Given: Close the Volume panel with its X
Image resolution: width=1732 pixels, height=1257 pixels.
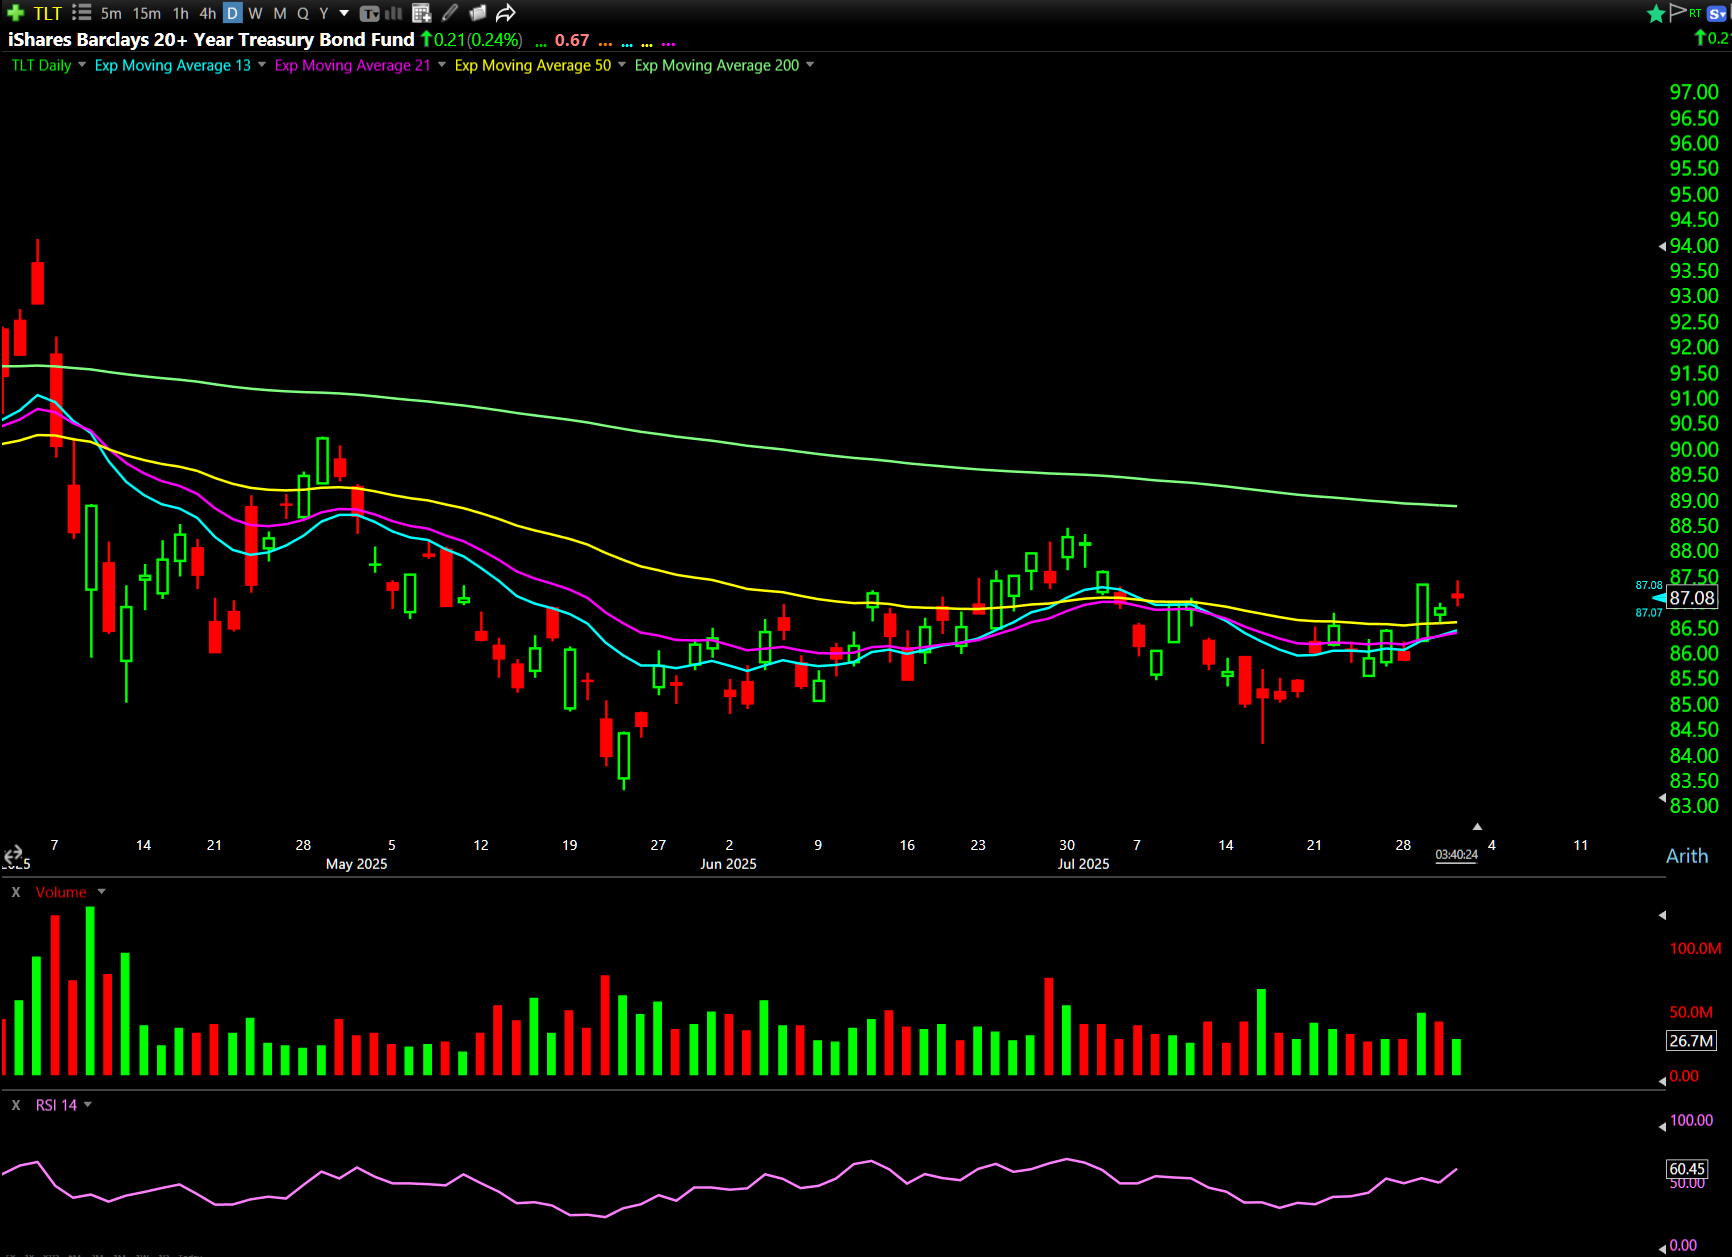Looking at the screenshot, I should [16, 892].
